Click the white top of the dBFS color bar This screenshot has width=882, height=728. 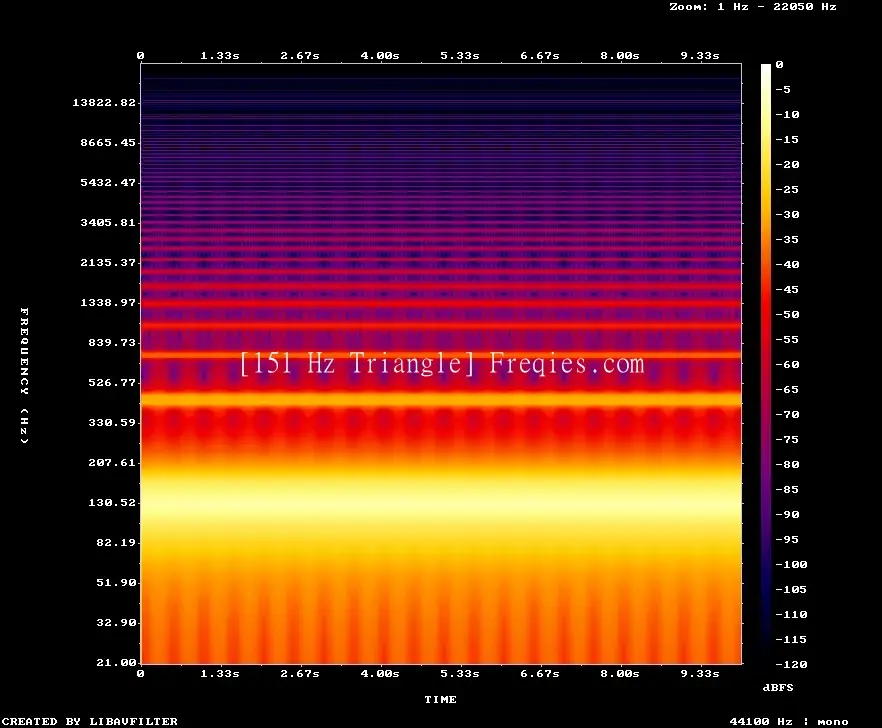click(766, 69)
